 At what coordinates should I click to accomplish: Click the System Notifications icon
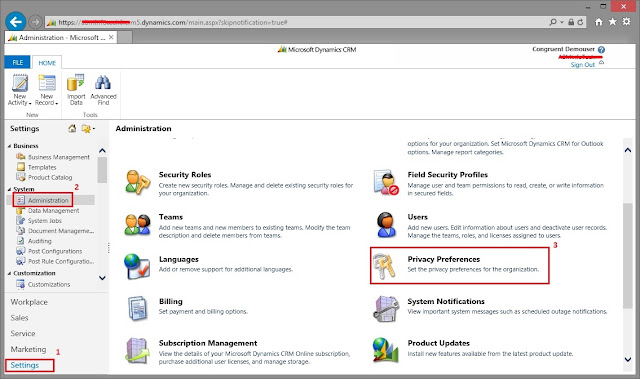pos(386,309)
